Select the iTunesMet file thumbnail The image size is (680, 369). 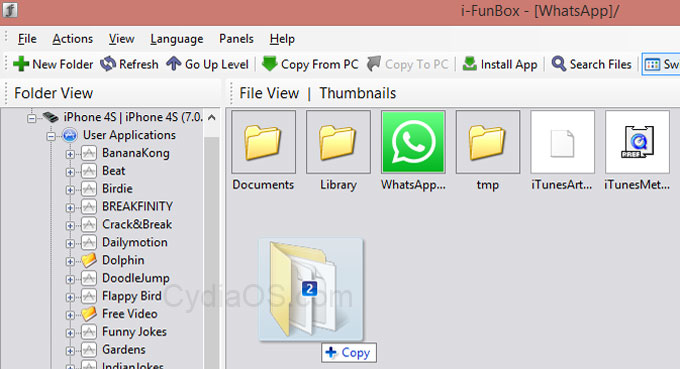pos(637,142)
